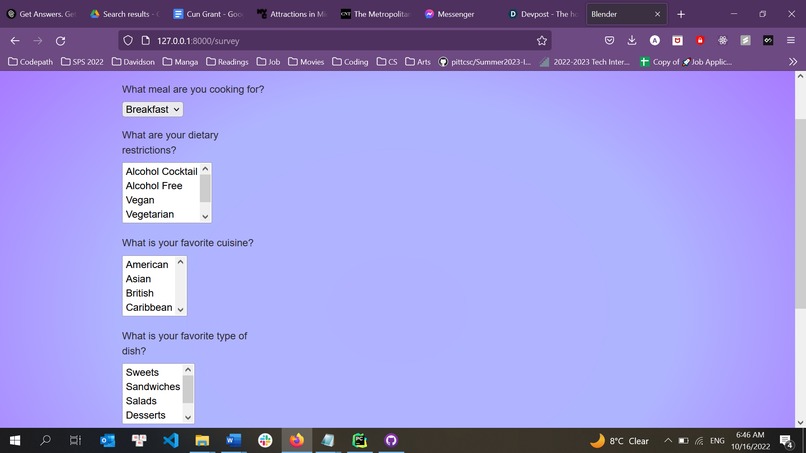Viewport: 806px width, 453px height.
Task: Open GitHub Desktop from the taskbar
Action: (x=391, y=440)
